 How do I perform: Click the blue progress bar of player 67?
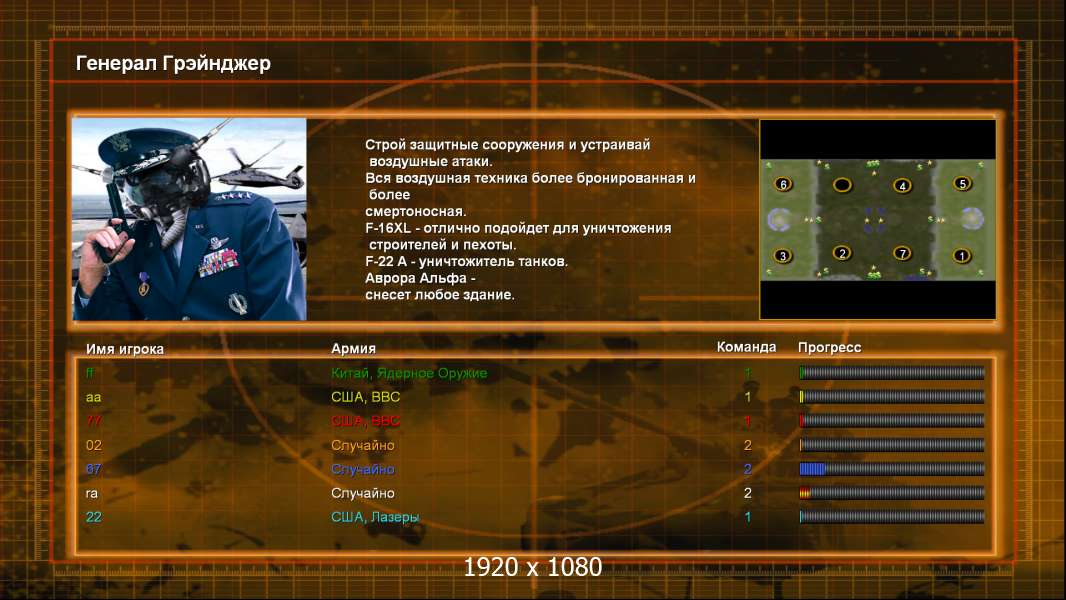(892, 469)
